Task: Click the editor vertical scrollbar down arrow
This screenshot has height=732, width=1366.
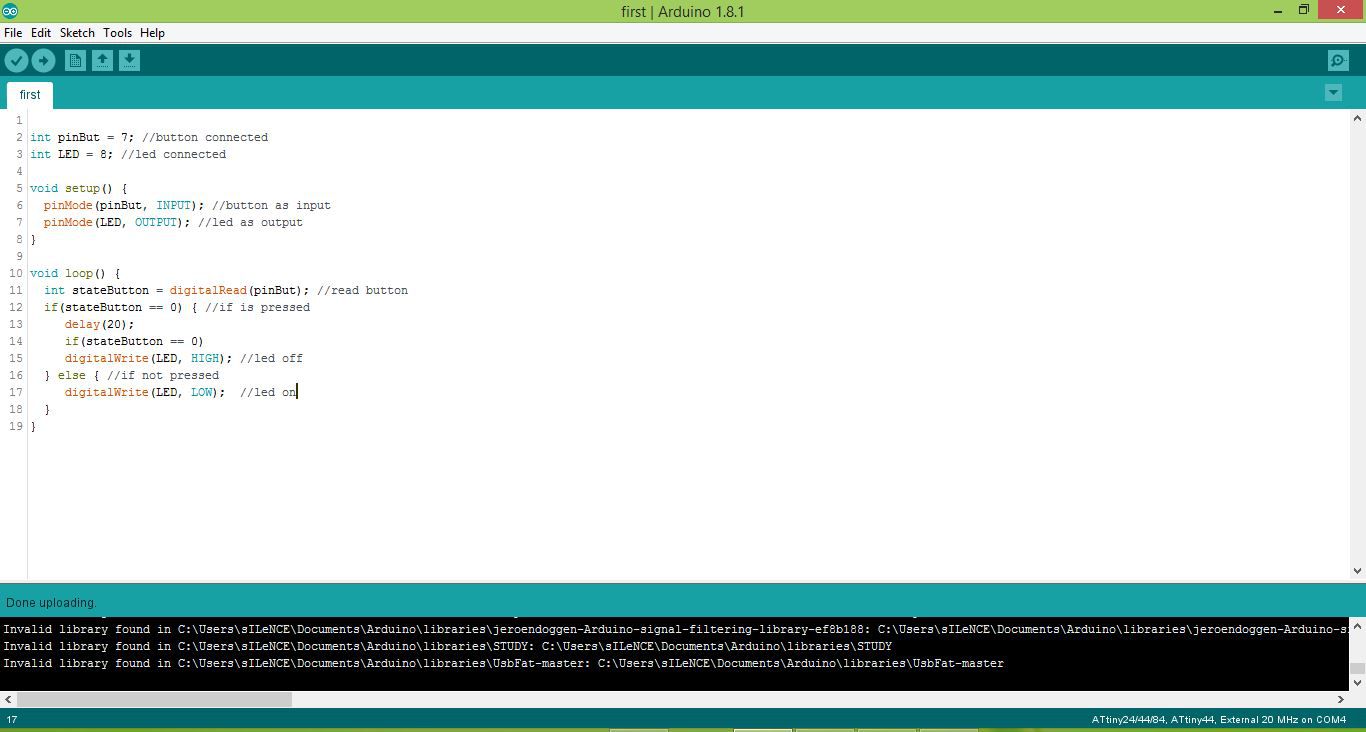Action: click(x=1357, y=571)
